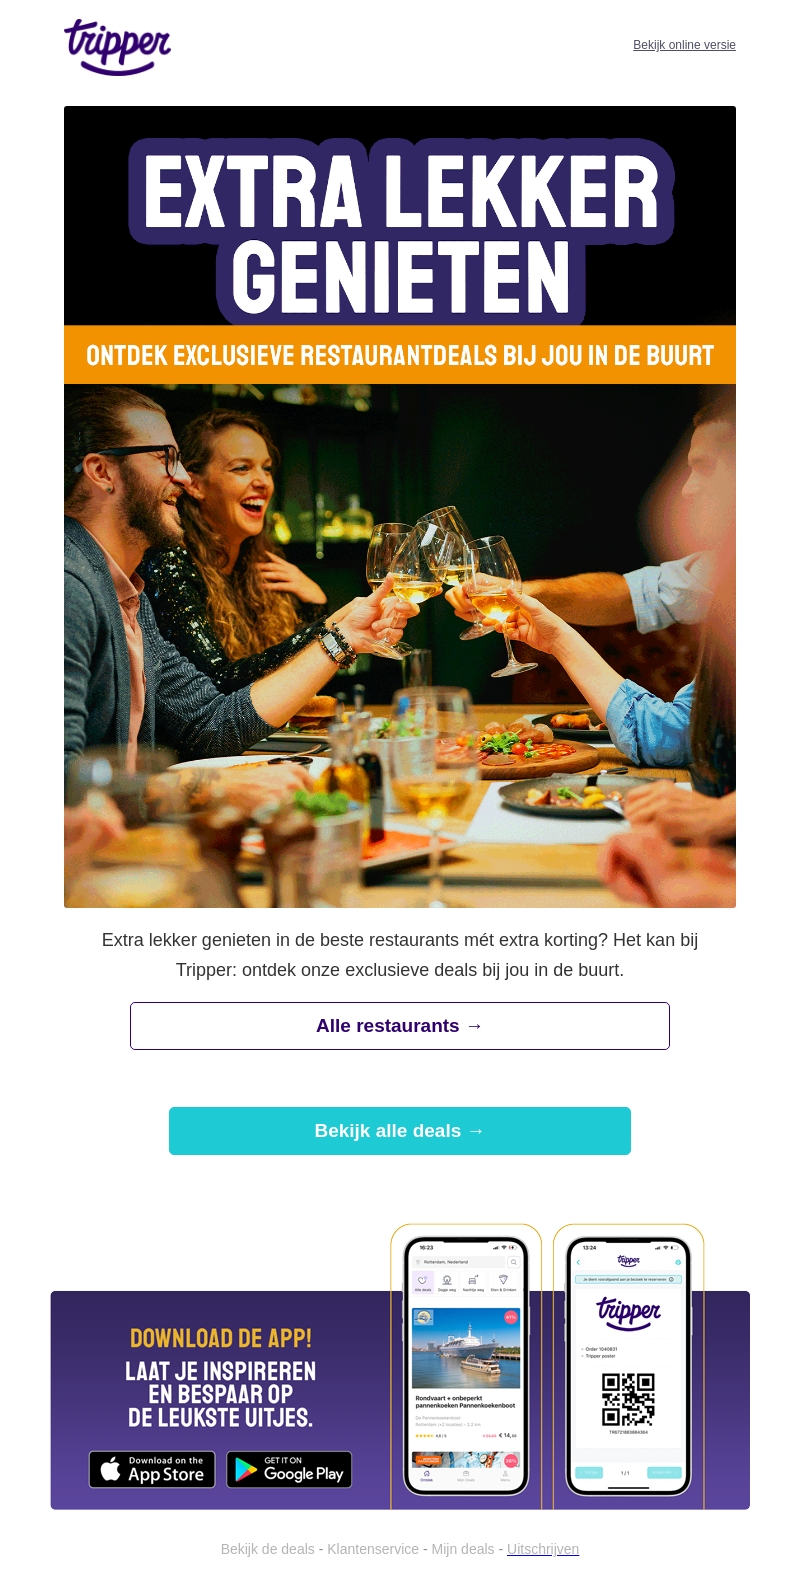This screenshot has width=800, height=1590.
Task: Click the cruise ship image on the left phone mockup
Action: coord(466,1346)
